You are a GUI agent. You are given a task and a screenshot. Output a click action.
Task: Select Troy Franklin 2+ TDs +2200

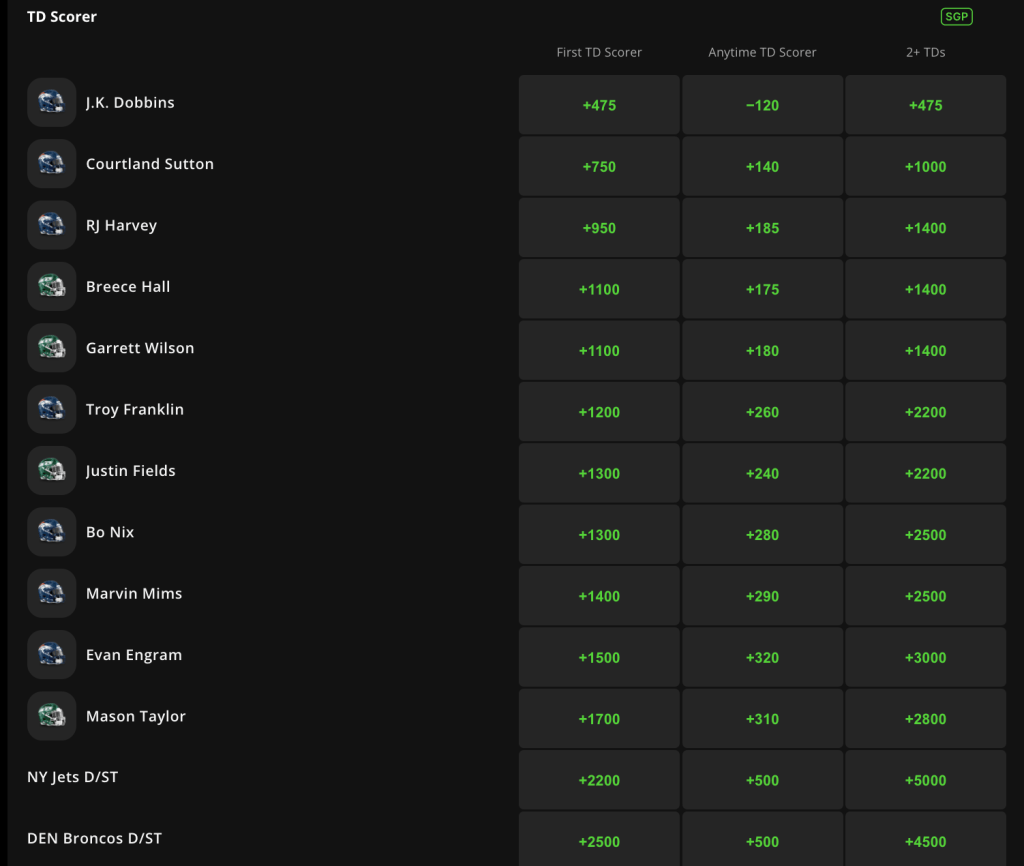click(925, 412)
